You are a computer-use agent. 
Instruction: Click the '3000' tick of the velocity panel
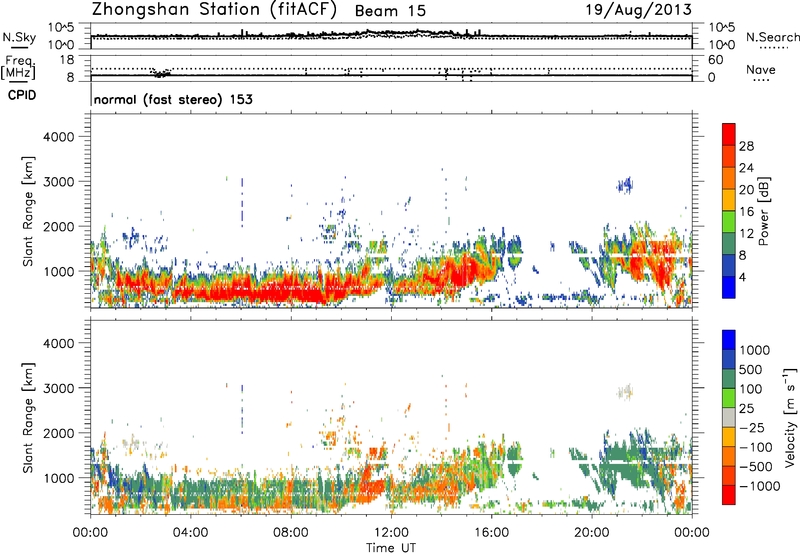[x=59, y=388]
